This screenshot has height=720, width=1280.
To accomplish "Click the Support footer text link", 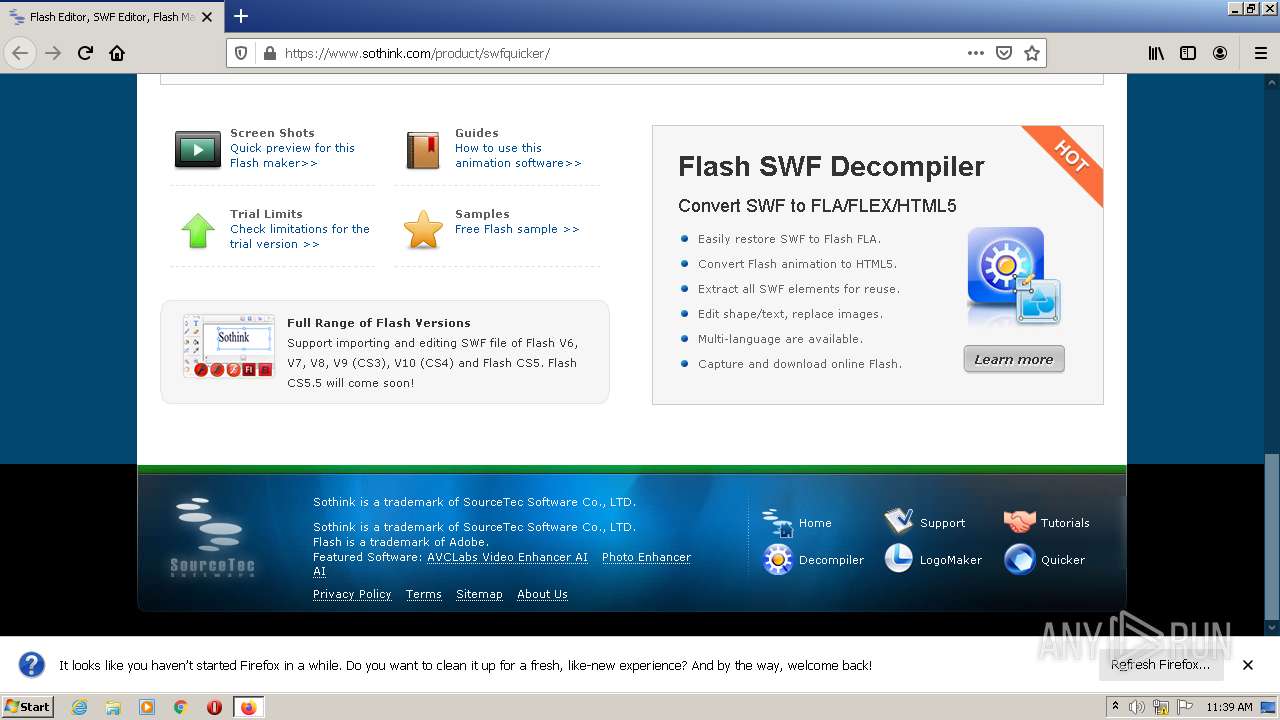I will pyautogui.click(x=942, y=522).
